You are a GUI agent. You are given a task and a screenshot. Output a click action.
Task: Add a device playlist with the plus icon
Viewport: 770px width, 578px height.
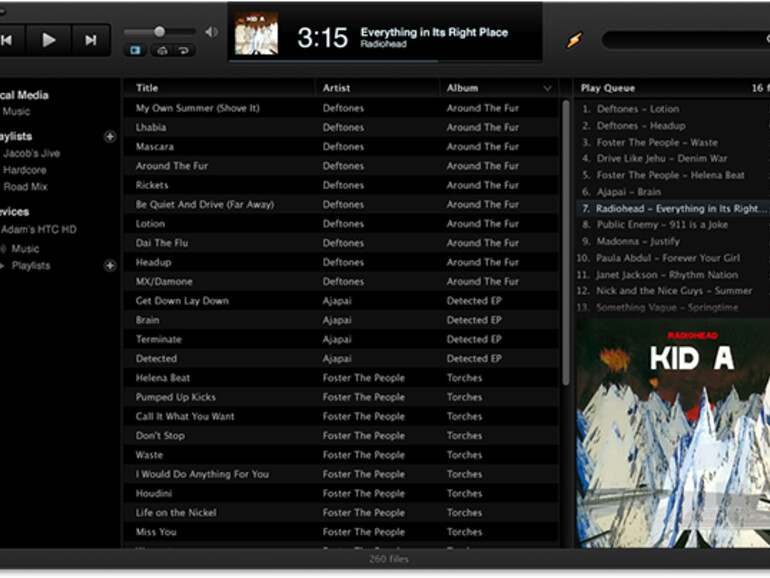[110, 266]
